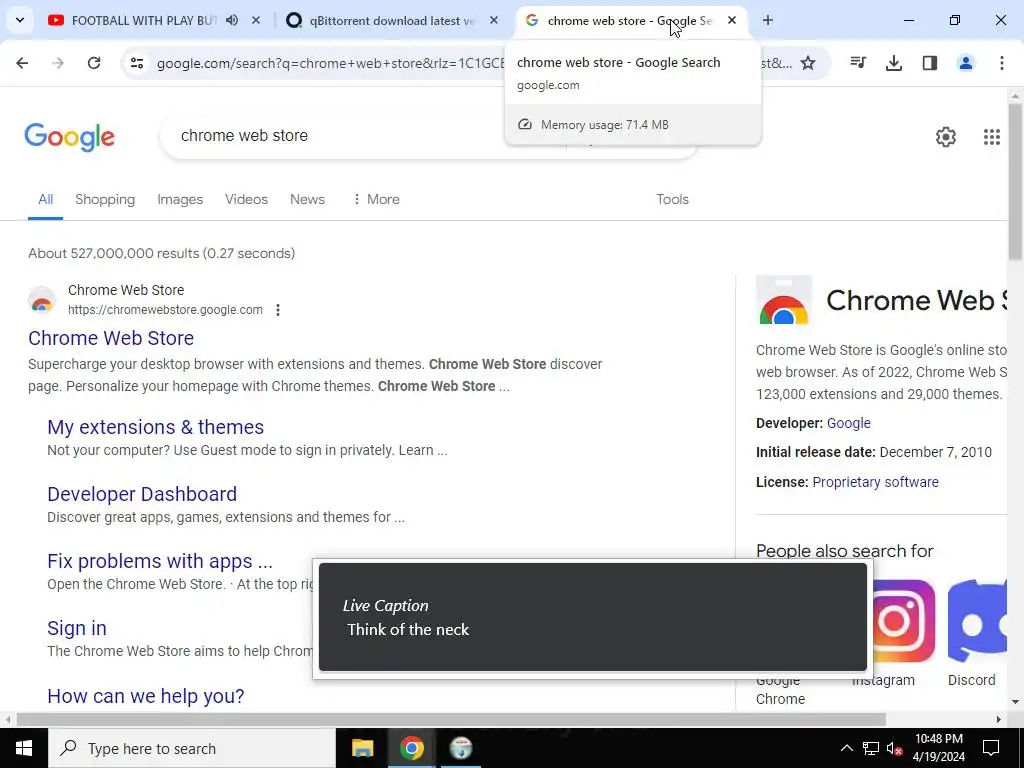Select the Discord related search icon
Screen dimensions: 1024x768
[x=978, y=620]
